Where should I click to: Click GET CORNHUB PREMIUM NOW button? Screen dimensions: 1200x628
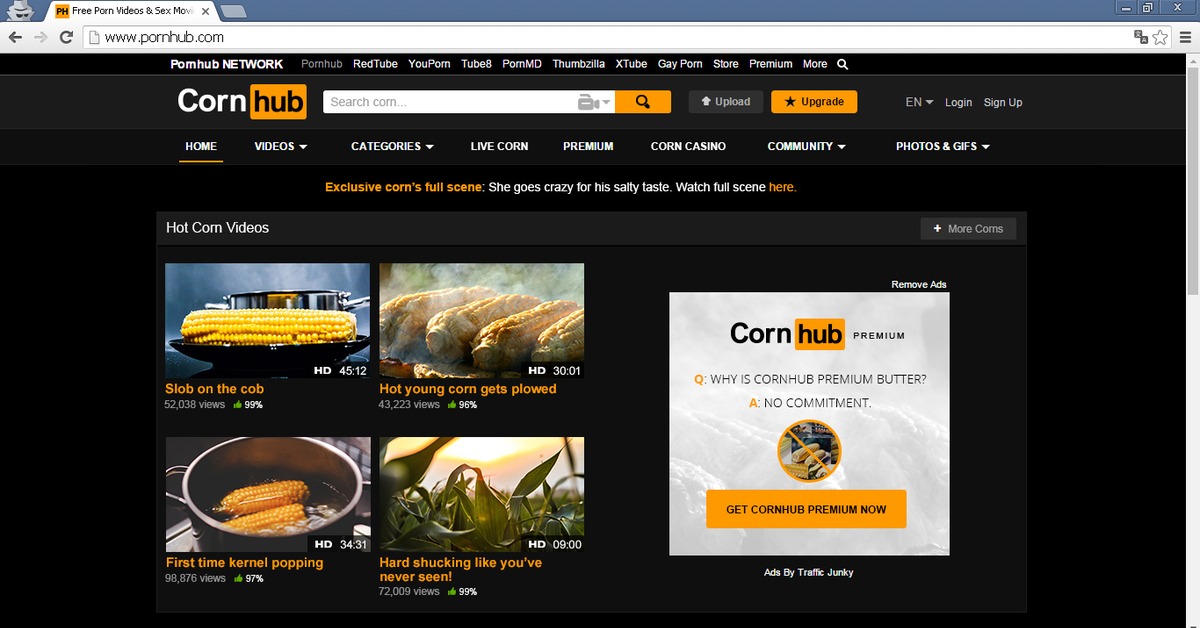tap(806, 509)
